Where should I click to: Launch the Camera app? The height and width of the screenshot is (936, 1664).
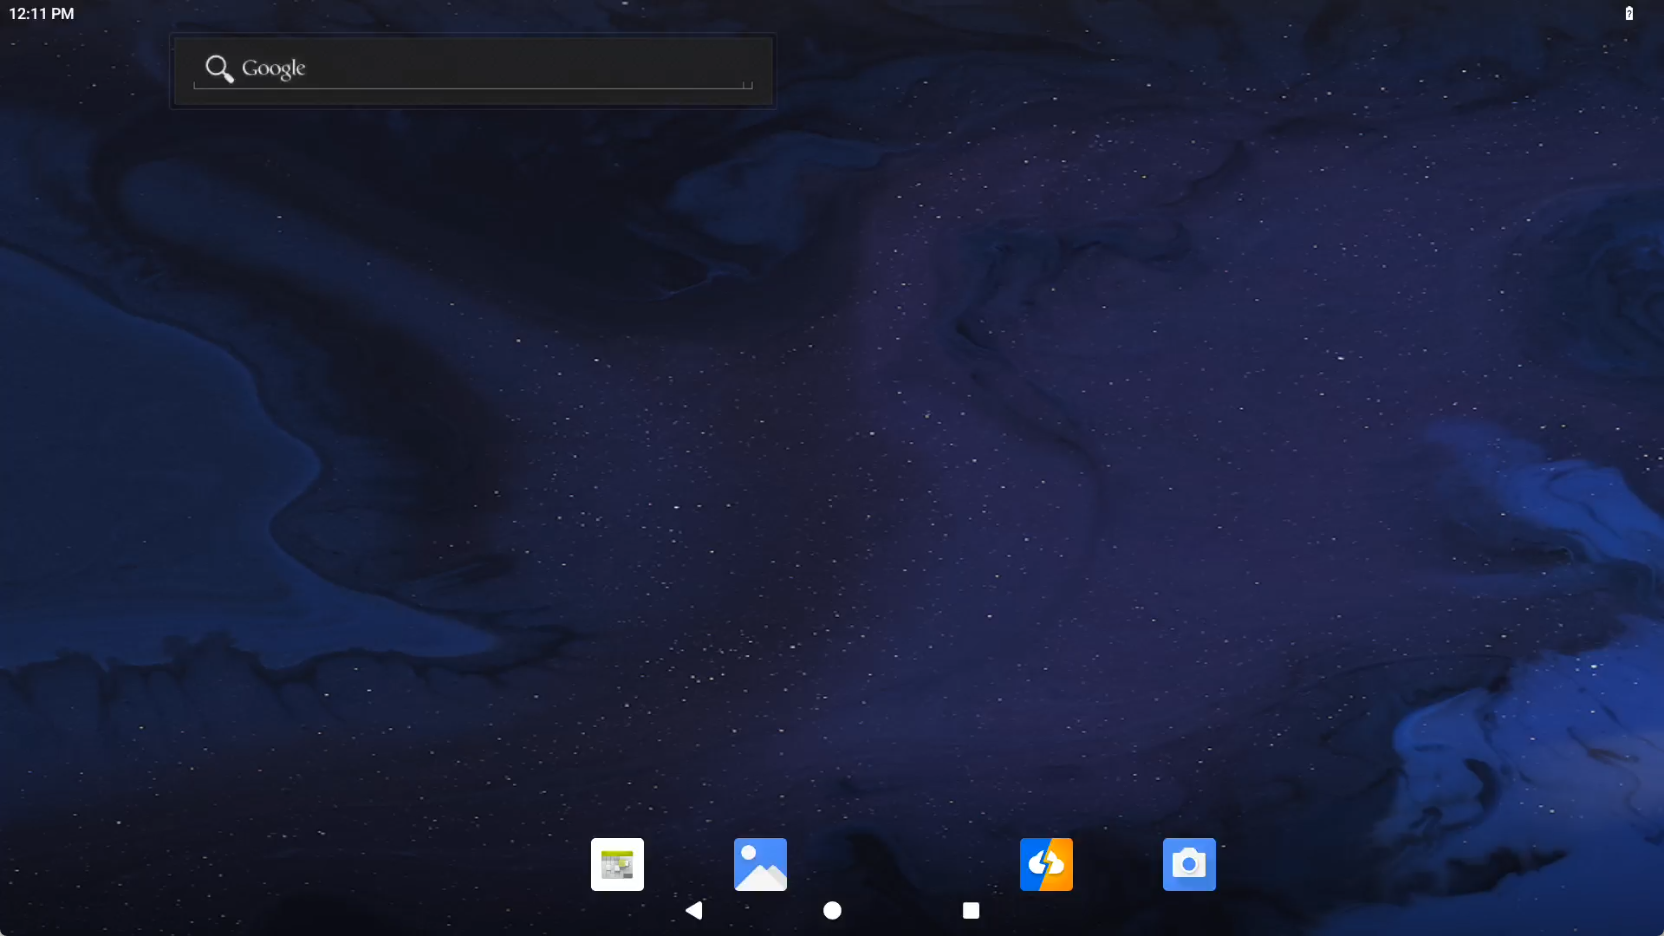[x=1189, y=864]
